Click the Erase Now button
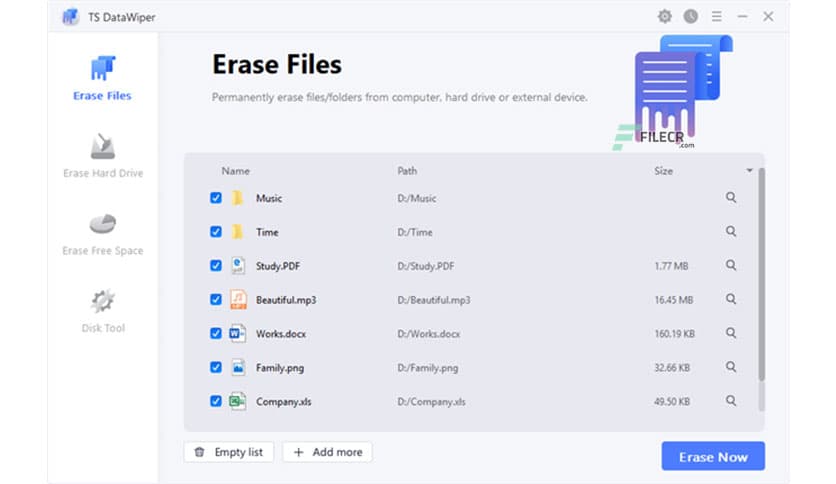836x484 pixels. pos(712,456)
